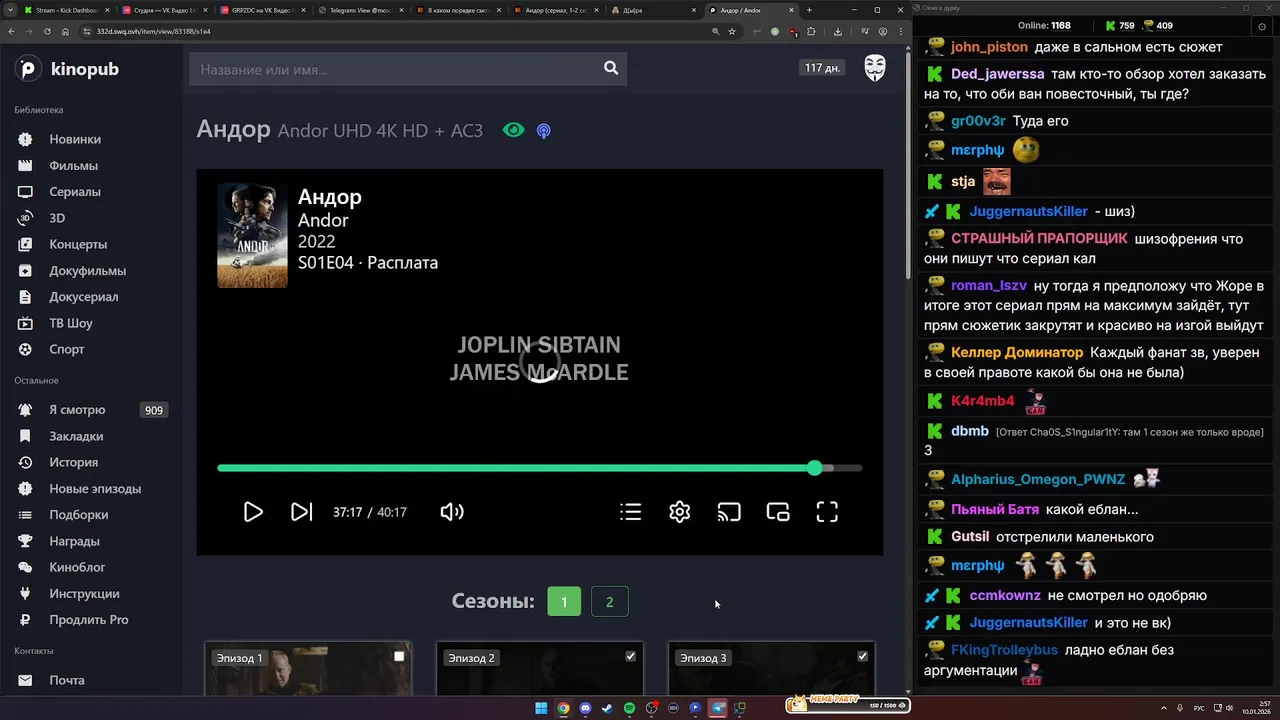Open the episode playlist list icon
This screenshot has width=1280, height=720.
tap(630, 512)
